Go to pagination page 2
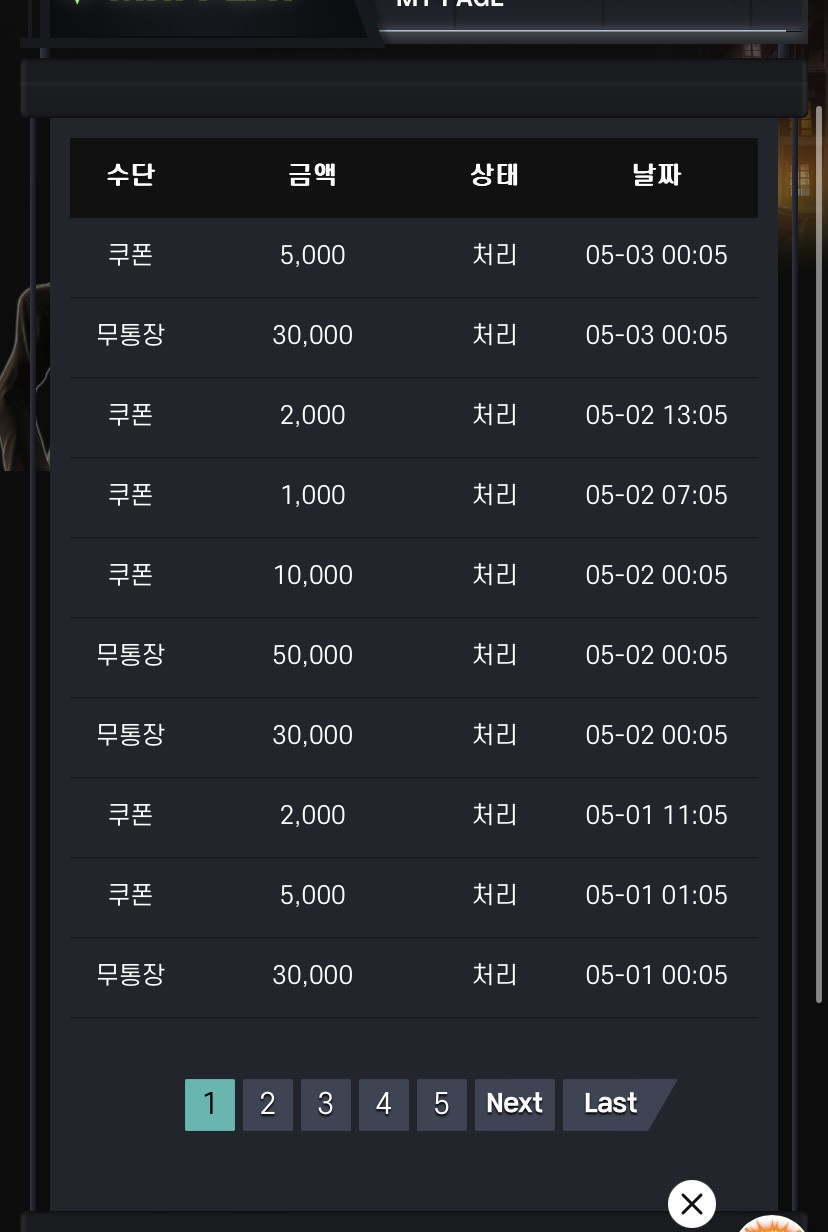The image size is (828, 1232). point(268,1104)
